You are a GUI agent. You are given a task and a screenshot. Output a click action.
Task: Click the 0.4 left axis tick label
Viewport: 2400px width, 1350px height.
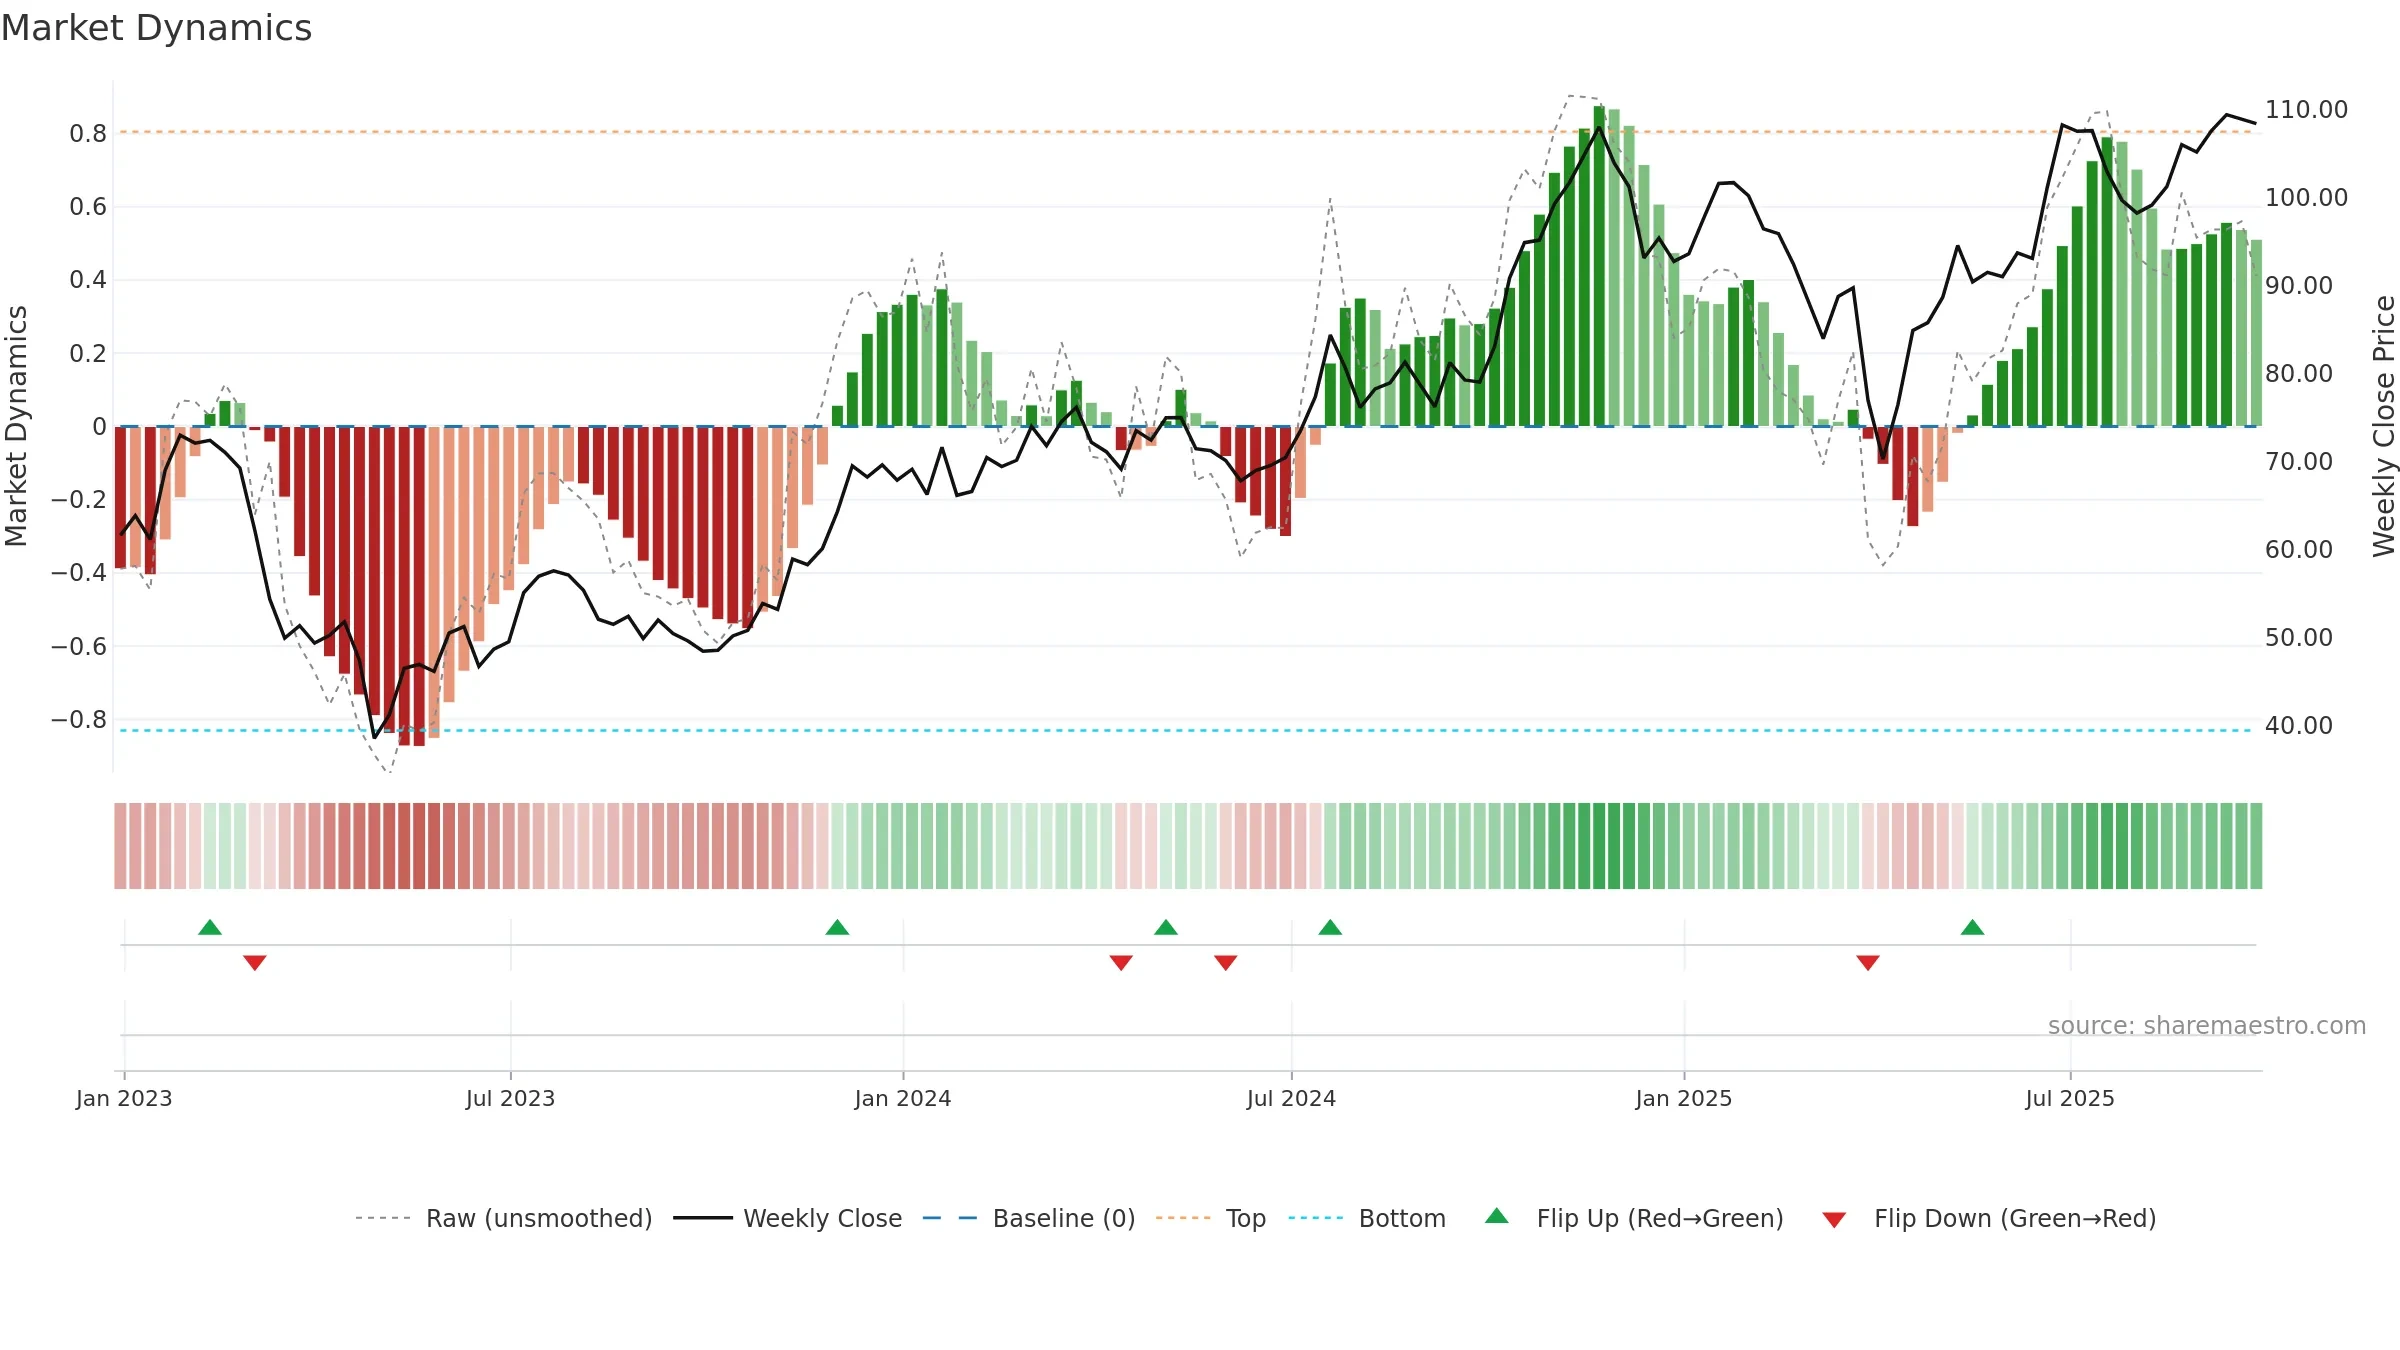click(x=88, y=280)
